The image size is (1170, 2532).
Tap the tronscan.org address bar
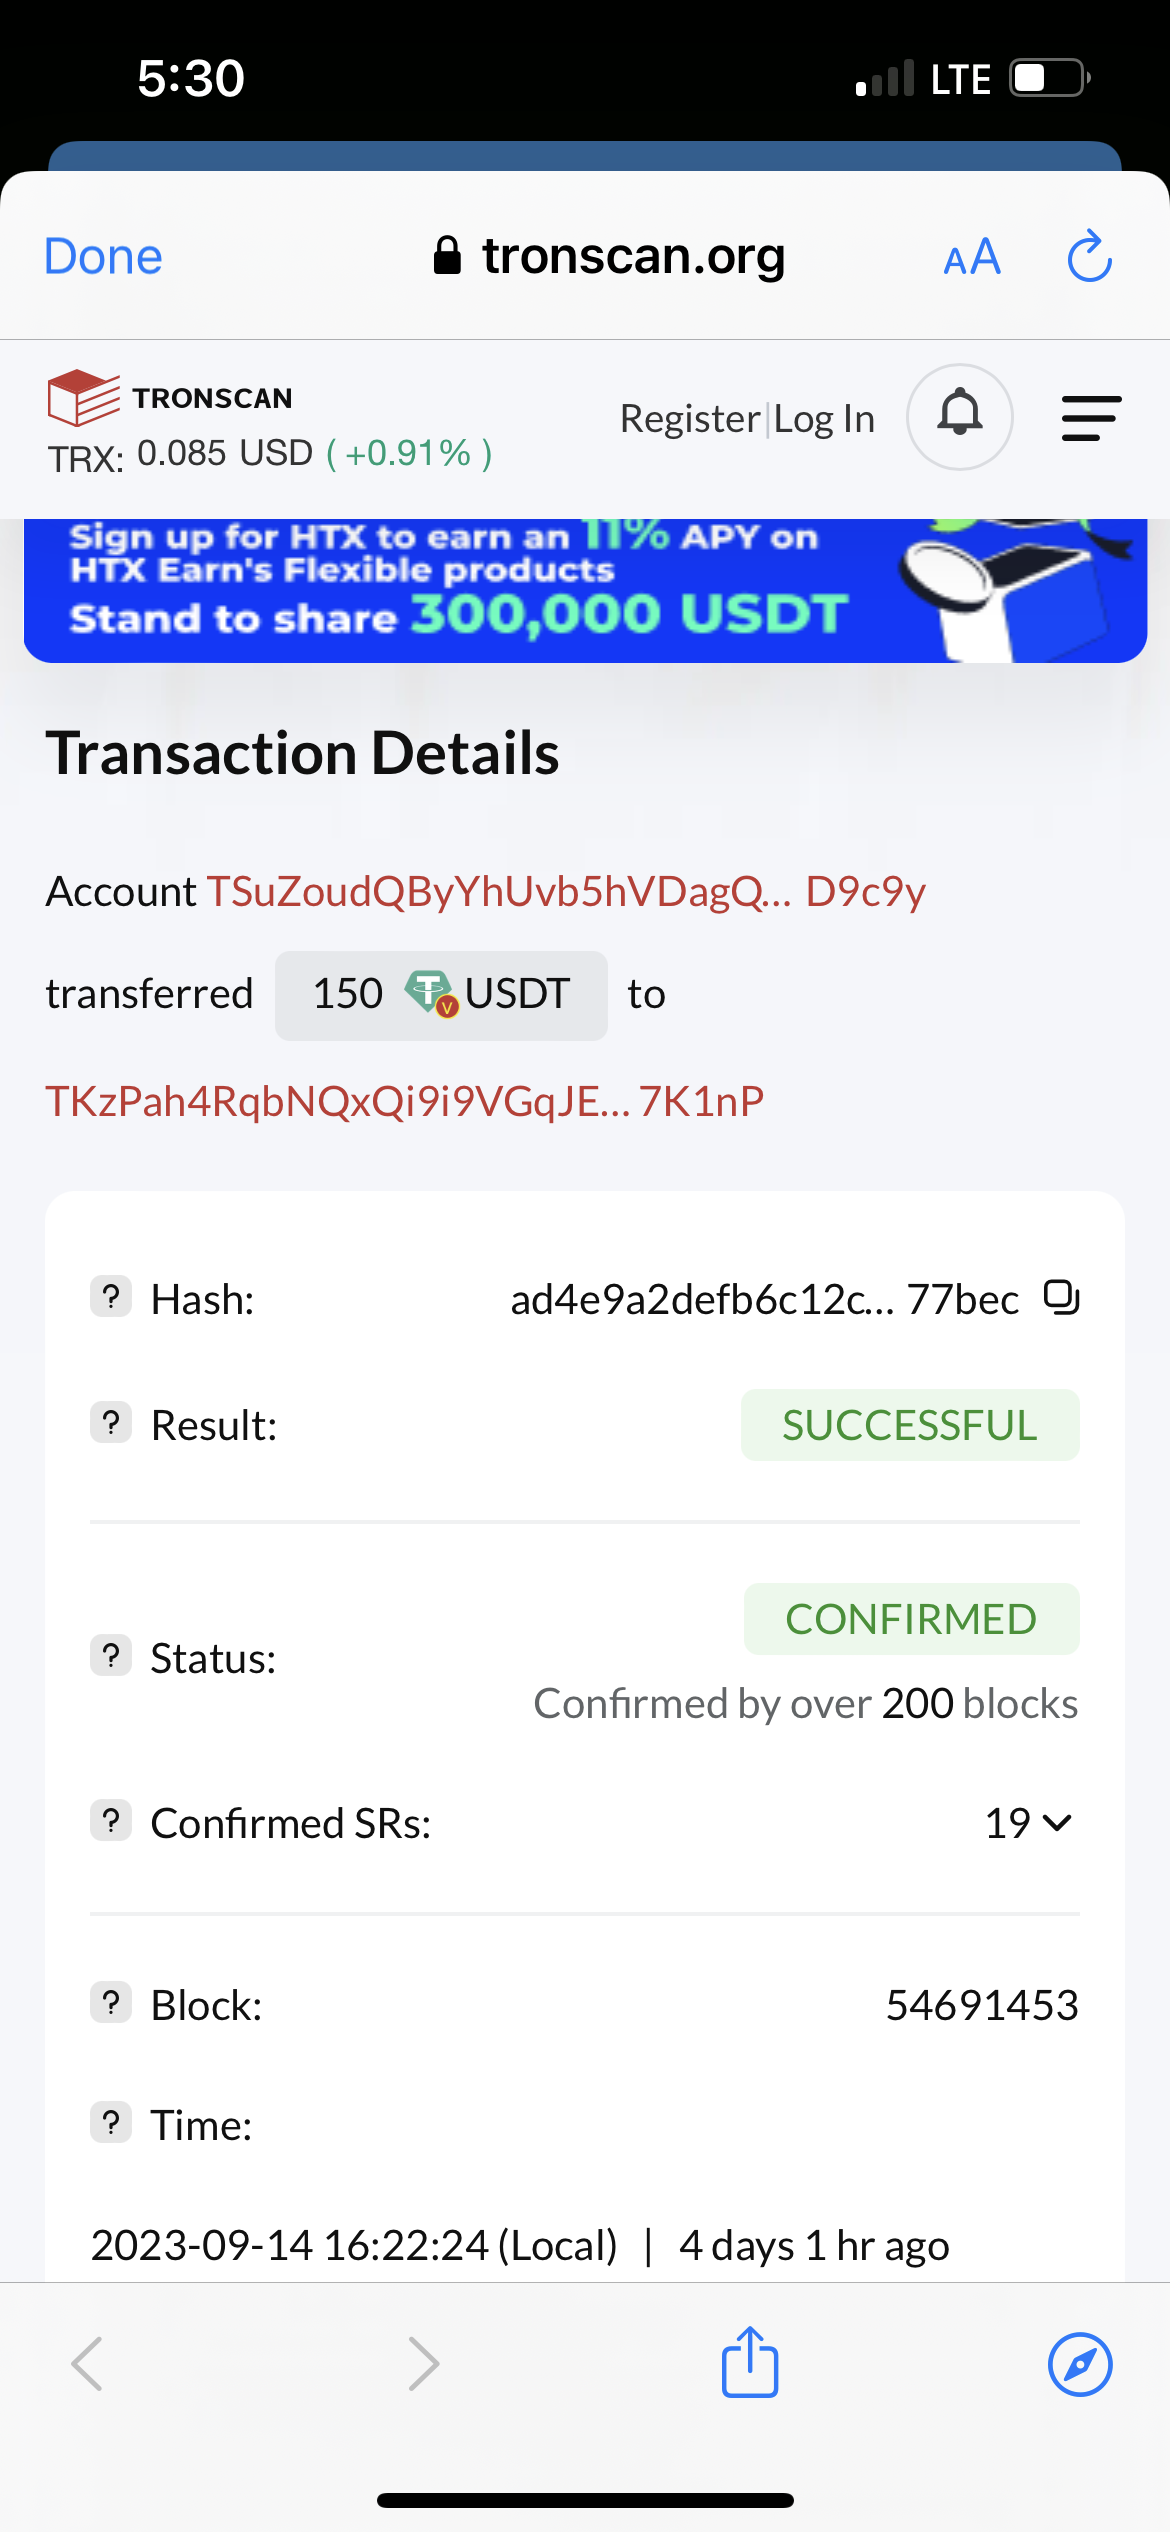pyautogui.click(x=610, y=256)
